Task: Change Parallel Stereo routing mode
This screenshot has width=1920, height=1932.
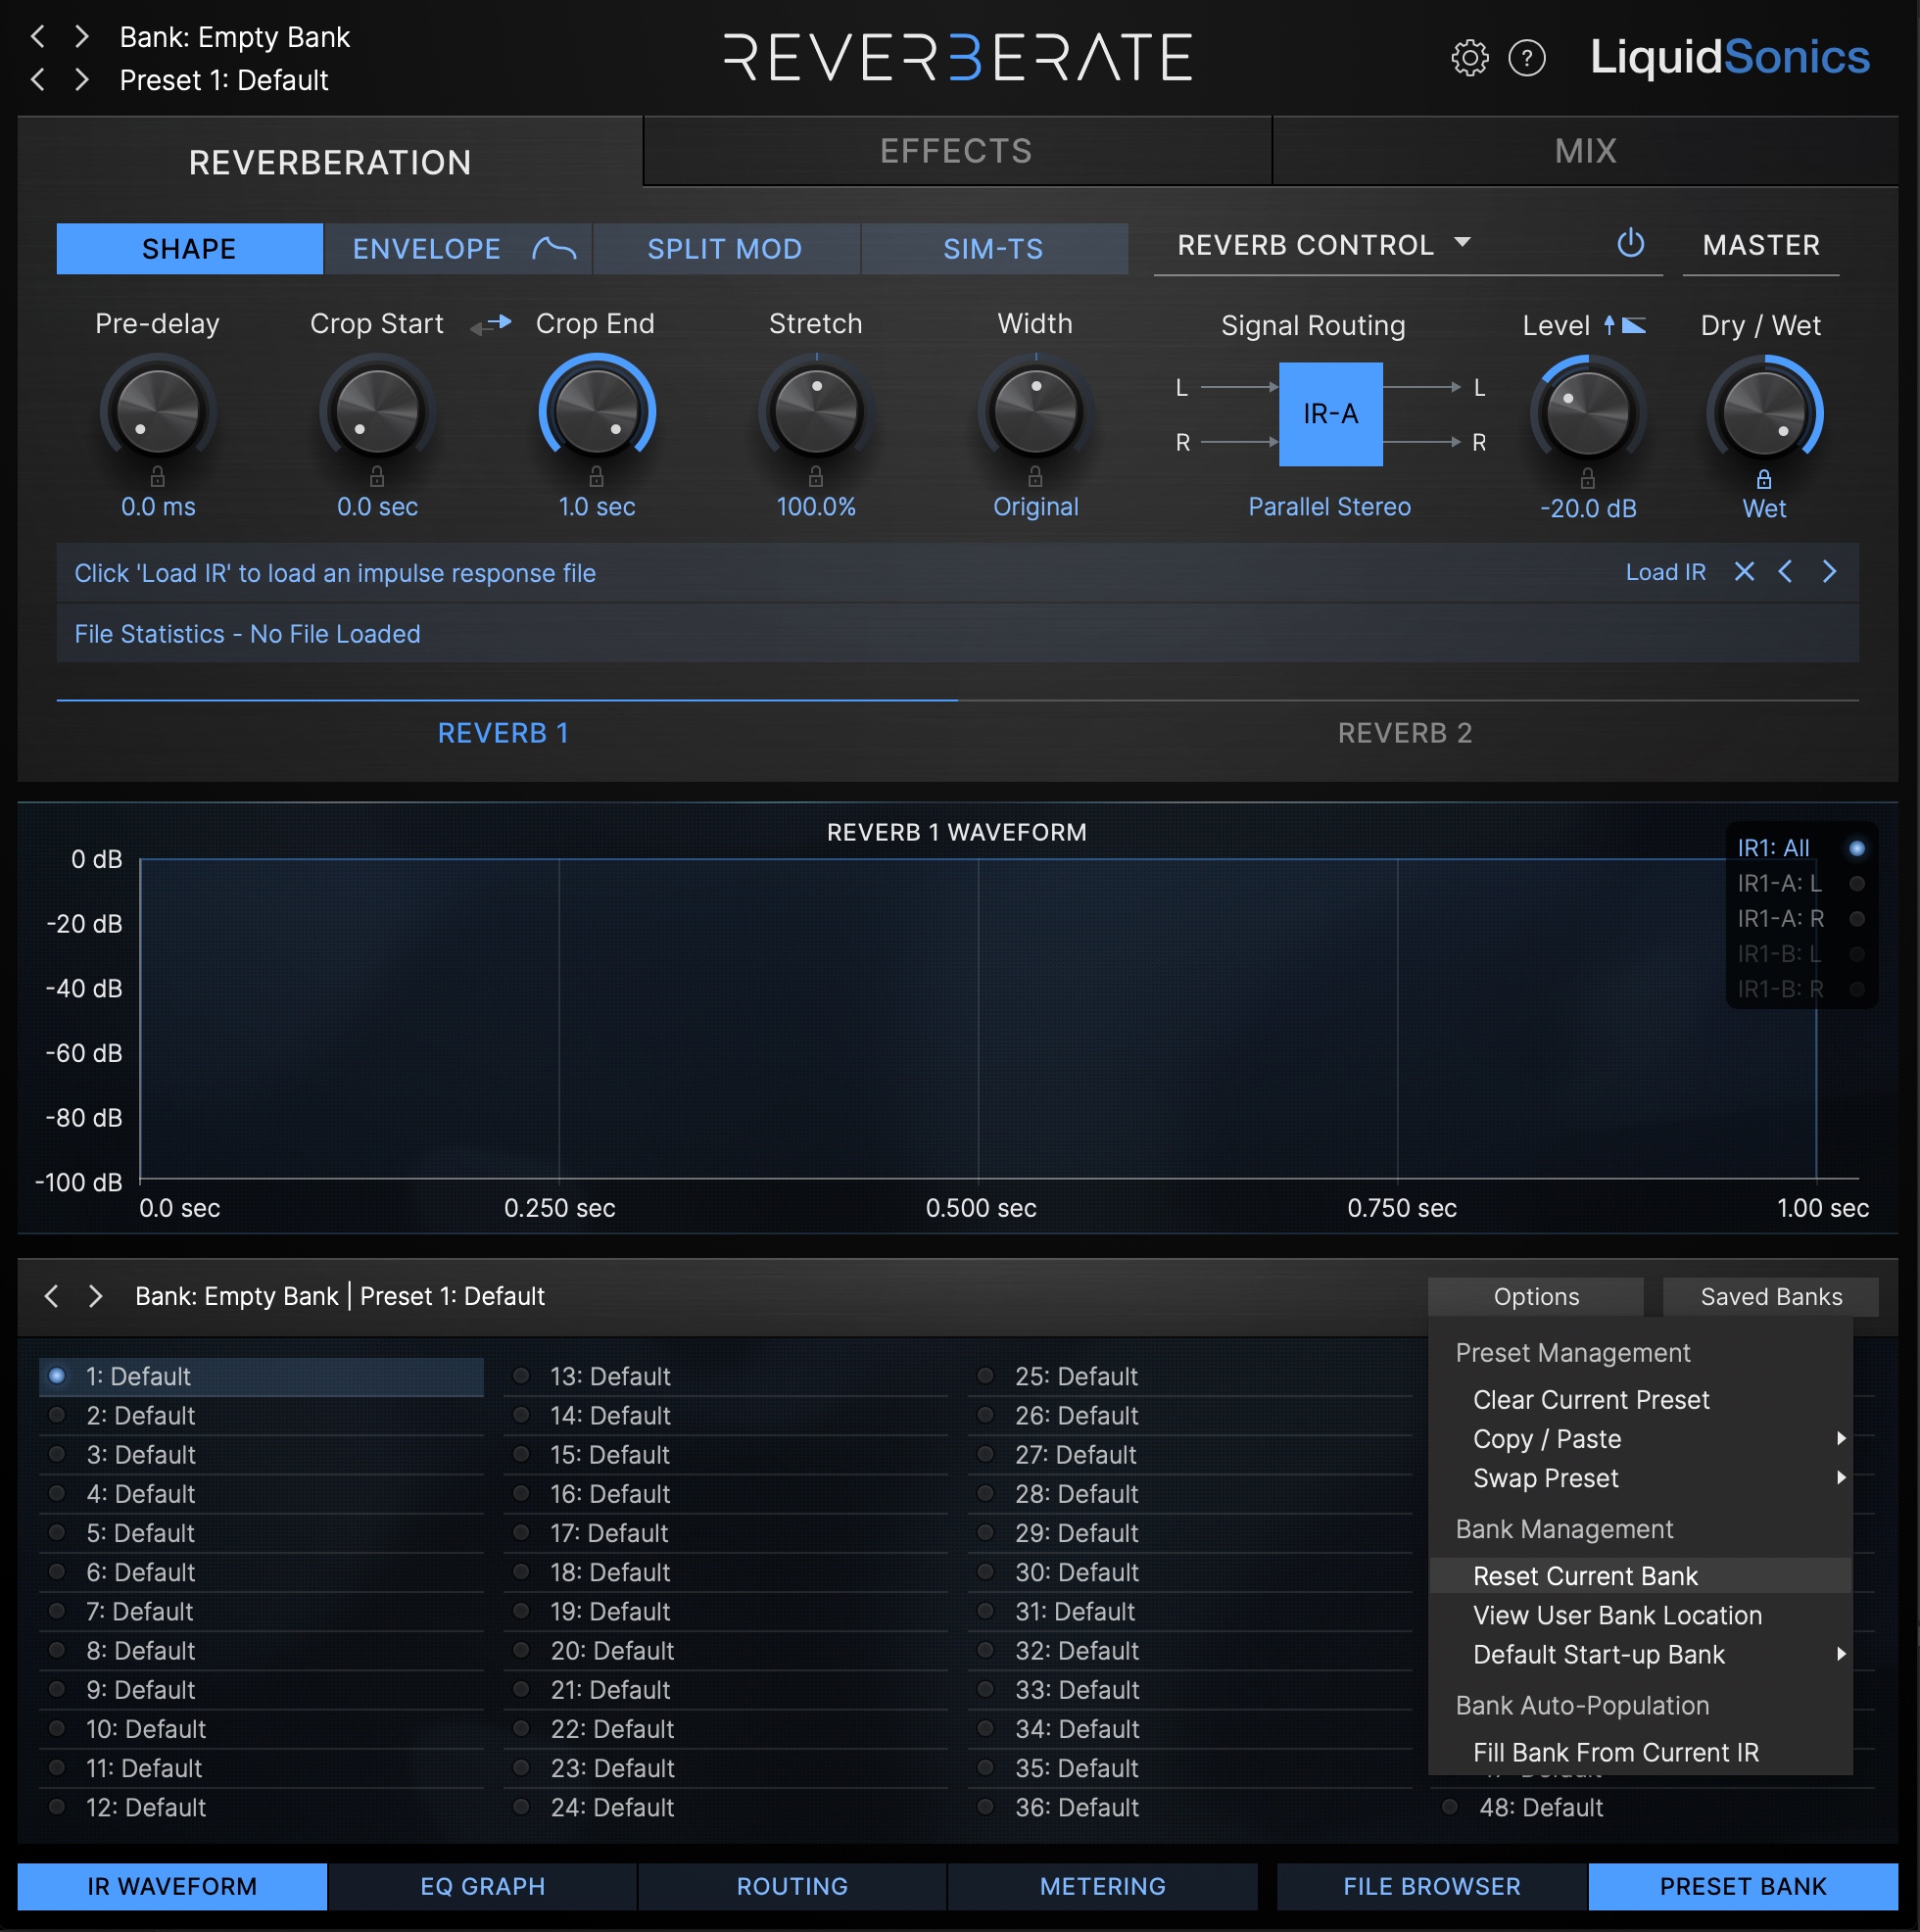Action: [x=1329, y=507]
